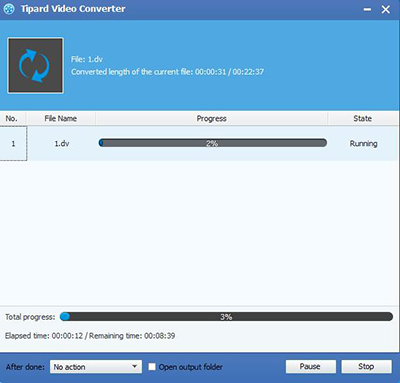Pause the running conversion
The height and width of the screenshot is (383, 400).
(311, 366)
